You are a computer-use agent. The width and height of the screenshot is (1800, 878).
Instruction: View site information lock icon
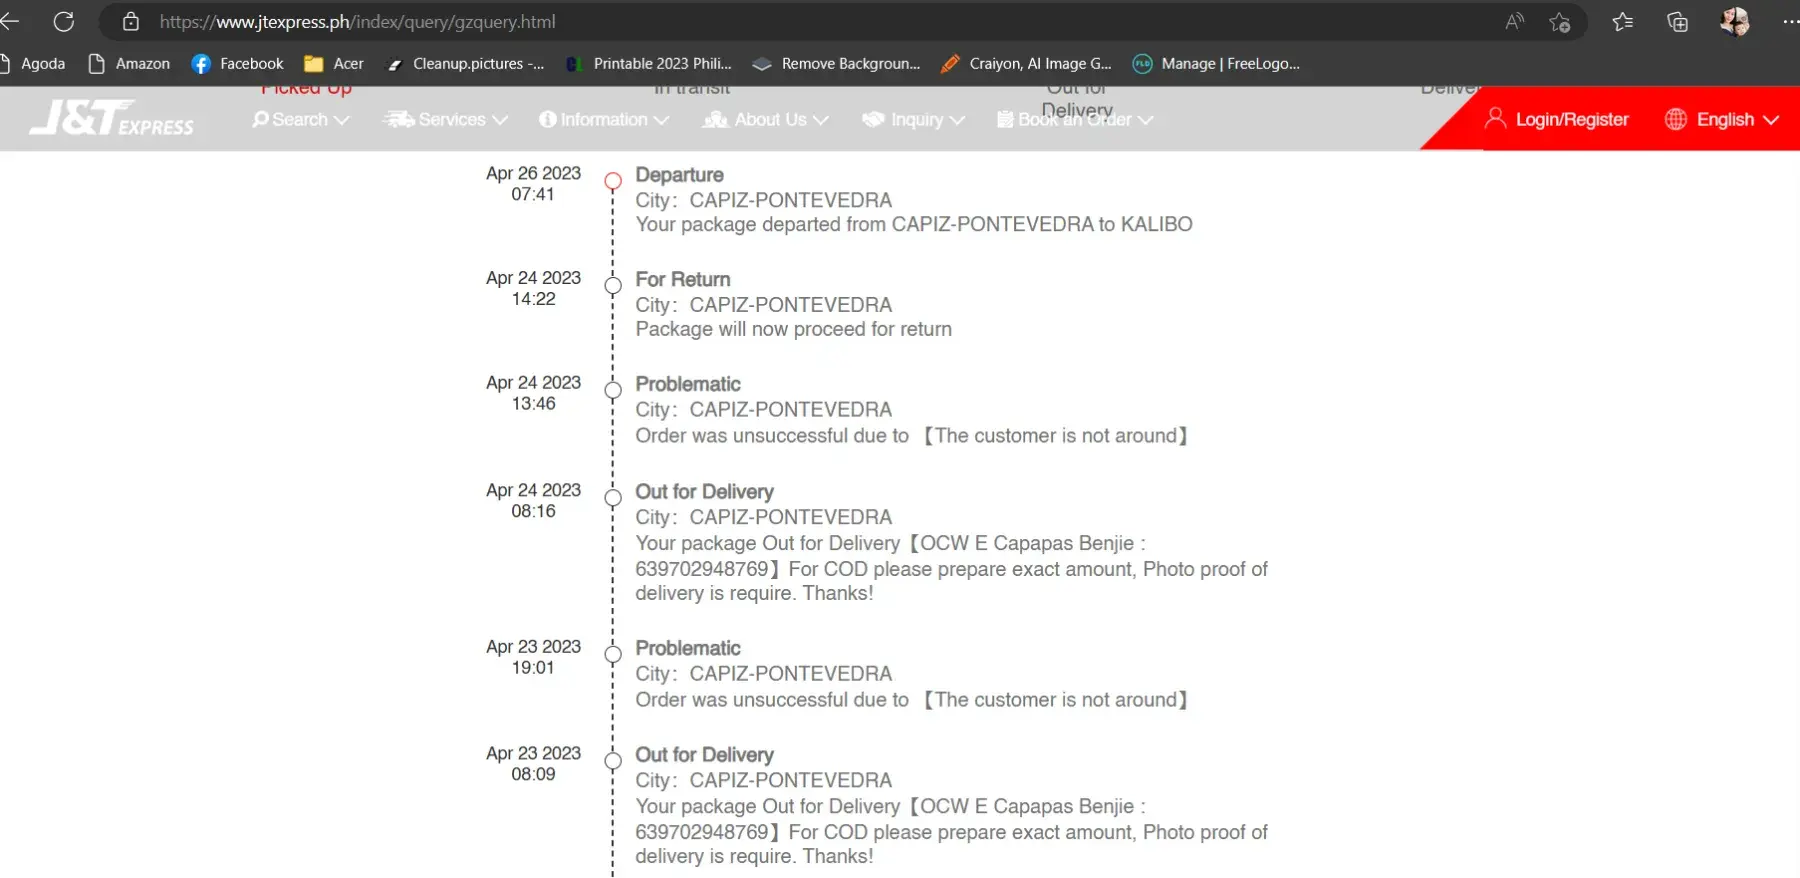pos(131,21)
